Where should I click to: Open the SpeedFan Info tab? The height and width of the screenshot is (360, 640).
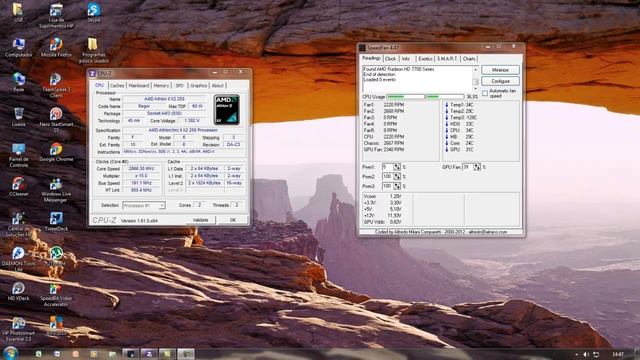pyautogui.click(x=406, y=59)
